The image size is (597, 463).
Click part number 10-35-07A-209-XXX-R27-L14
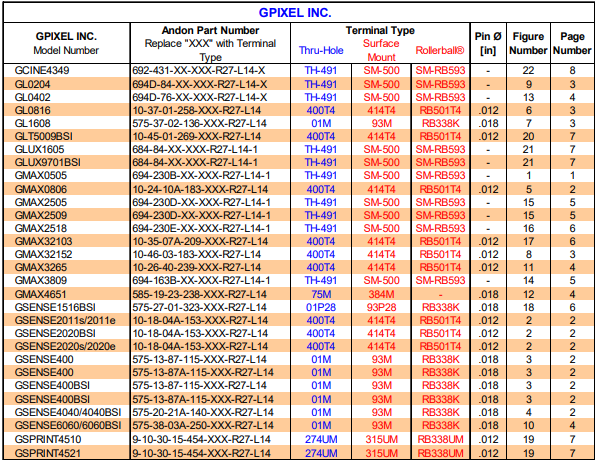200,241
